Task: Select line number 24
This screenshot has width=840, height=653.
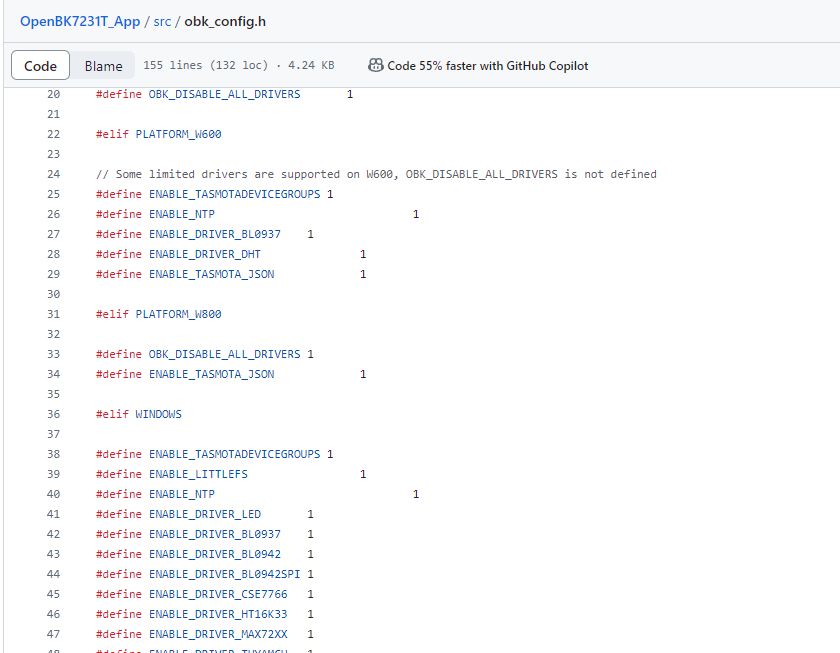Action: tap(54, 174)
